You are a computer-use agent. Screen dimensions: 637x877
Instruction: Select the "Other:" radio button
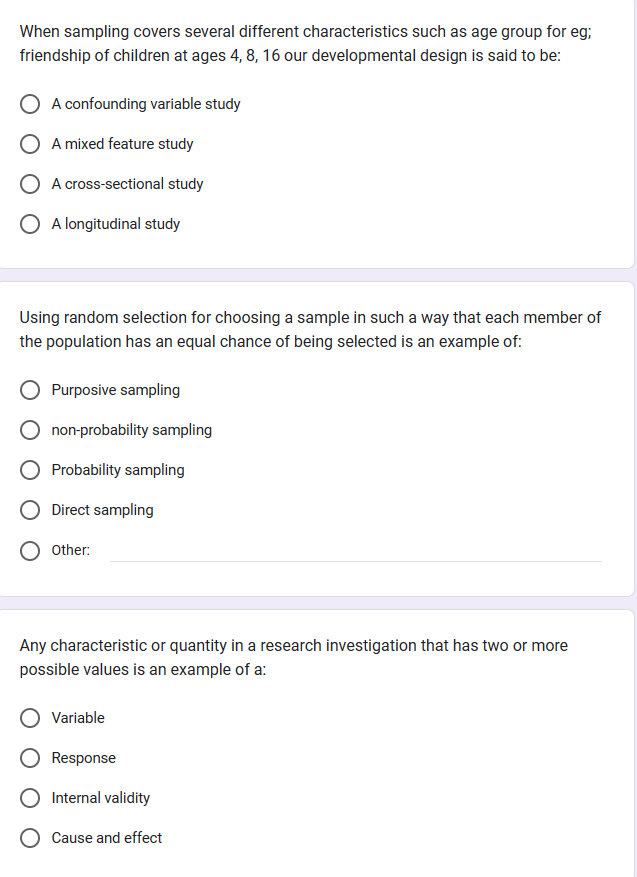tap(31, 550)
